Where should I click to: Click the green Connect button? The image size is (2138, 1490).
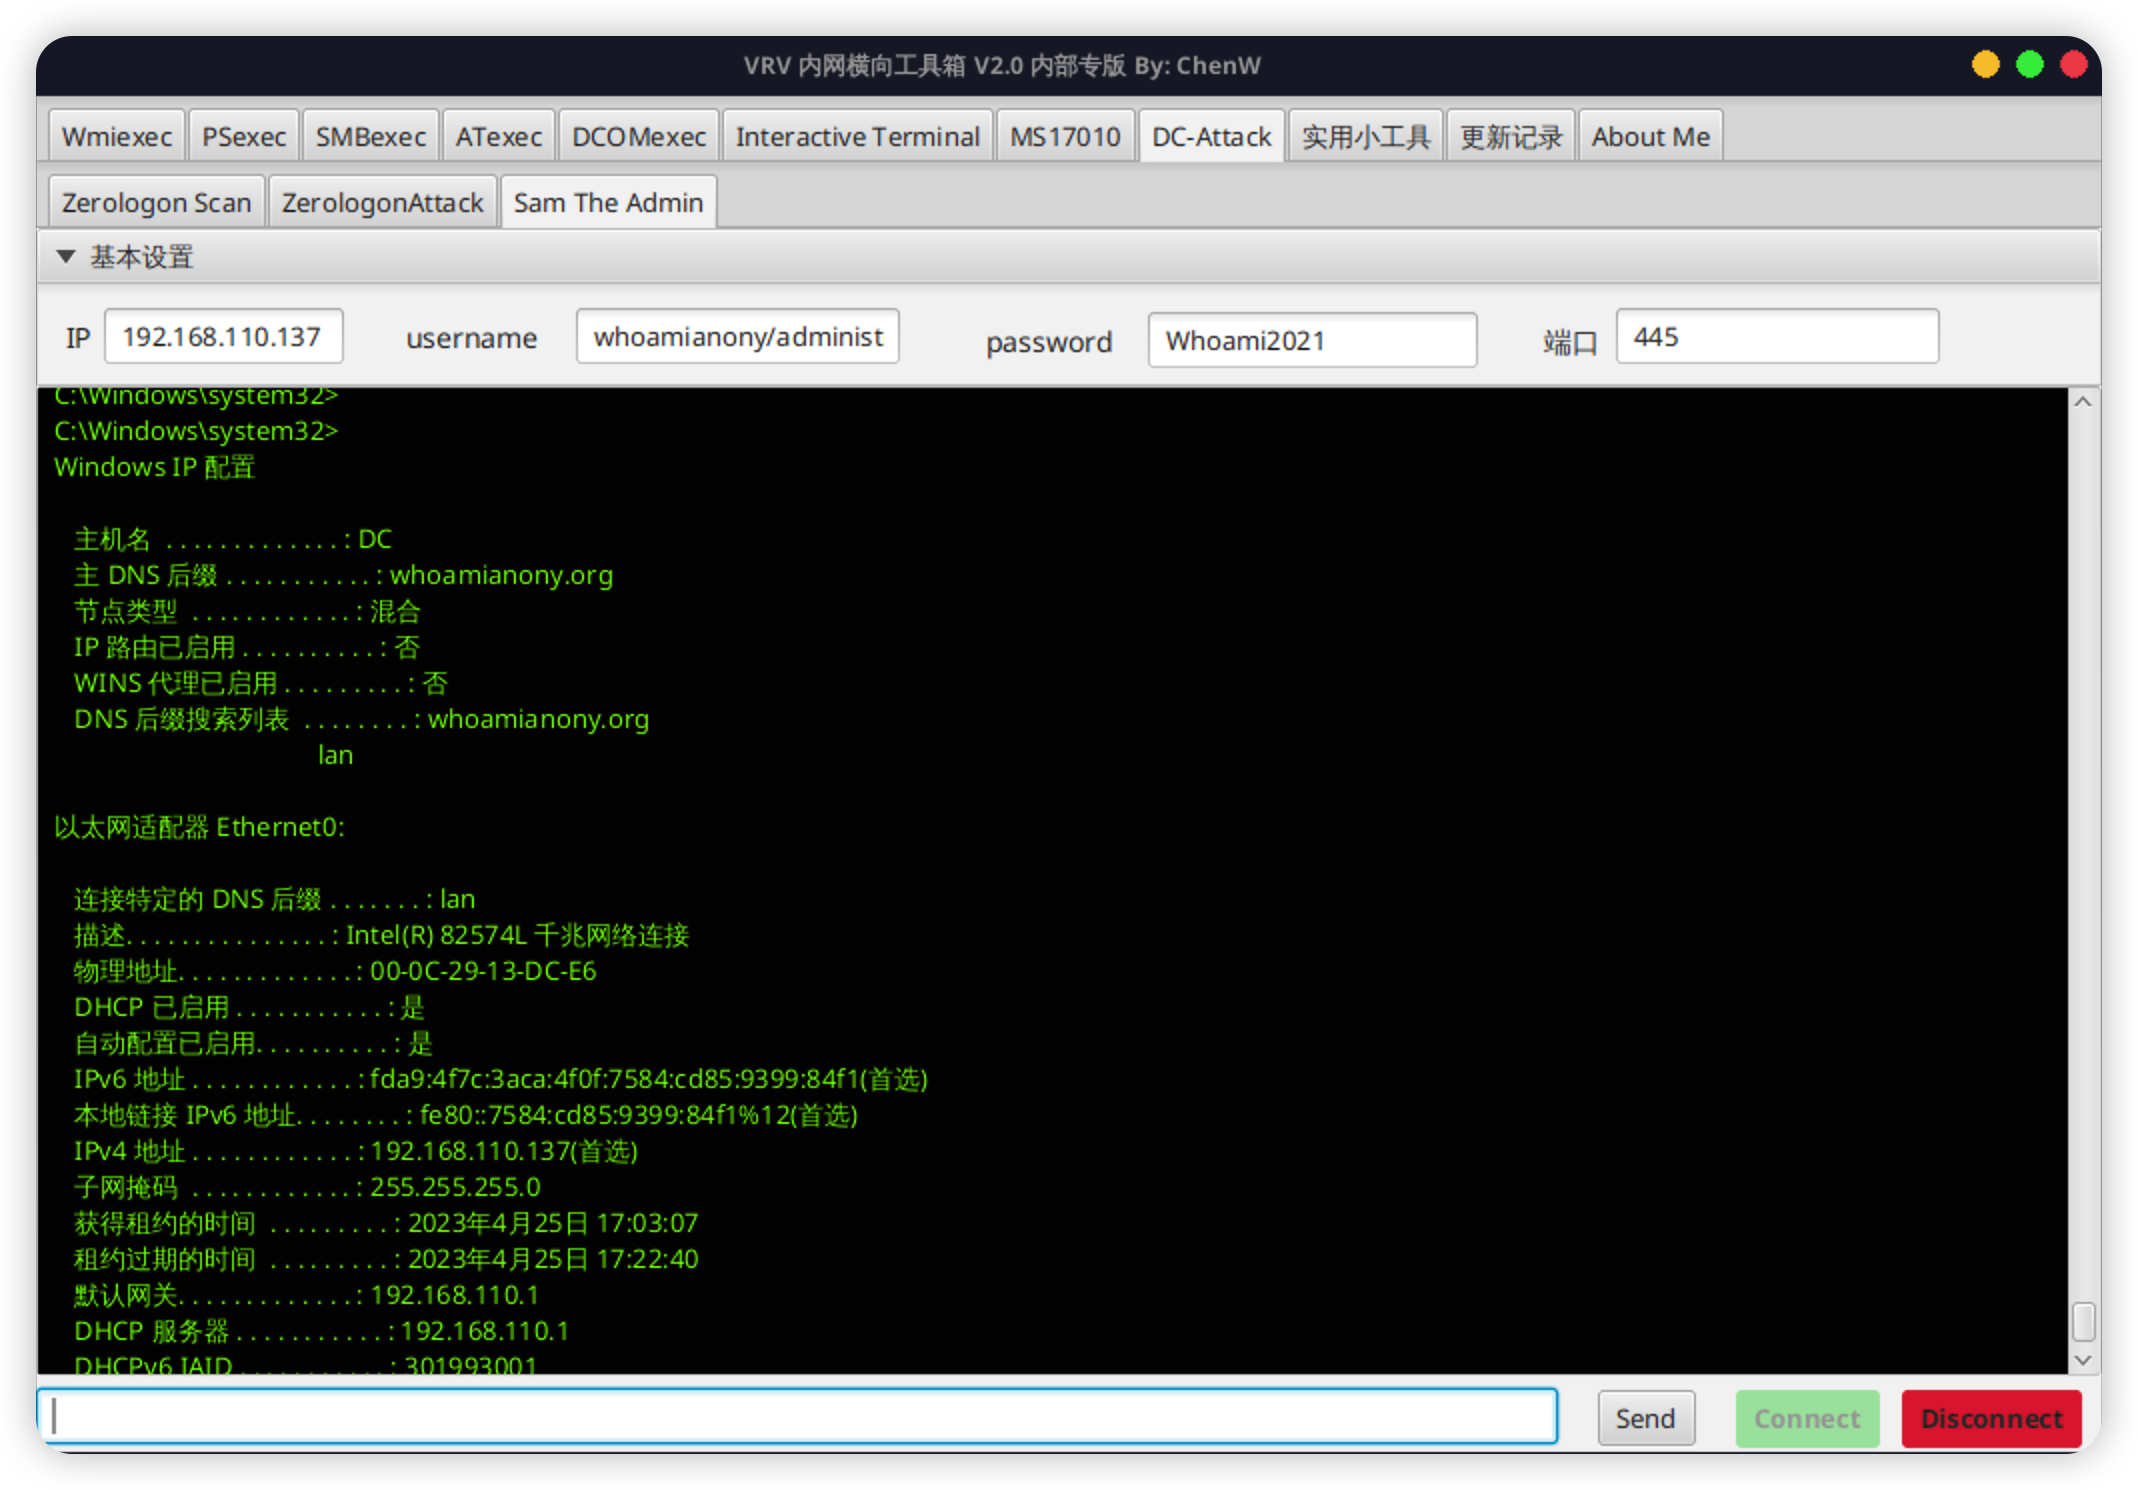(x=1806, y=1418)
